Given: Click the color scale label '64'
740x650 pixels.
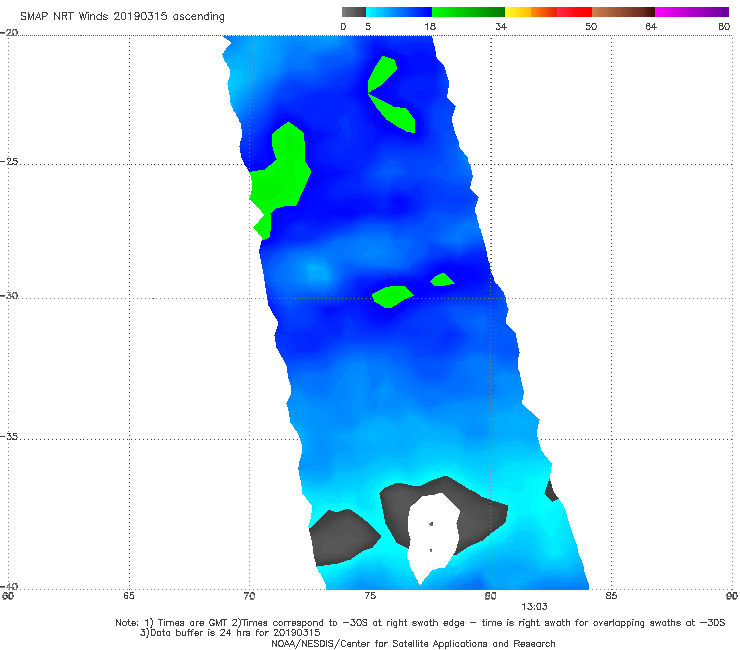Looking at the screenshot, I should [x=651, y=26].
